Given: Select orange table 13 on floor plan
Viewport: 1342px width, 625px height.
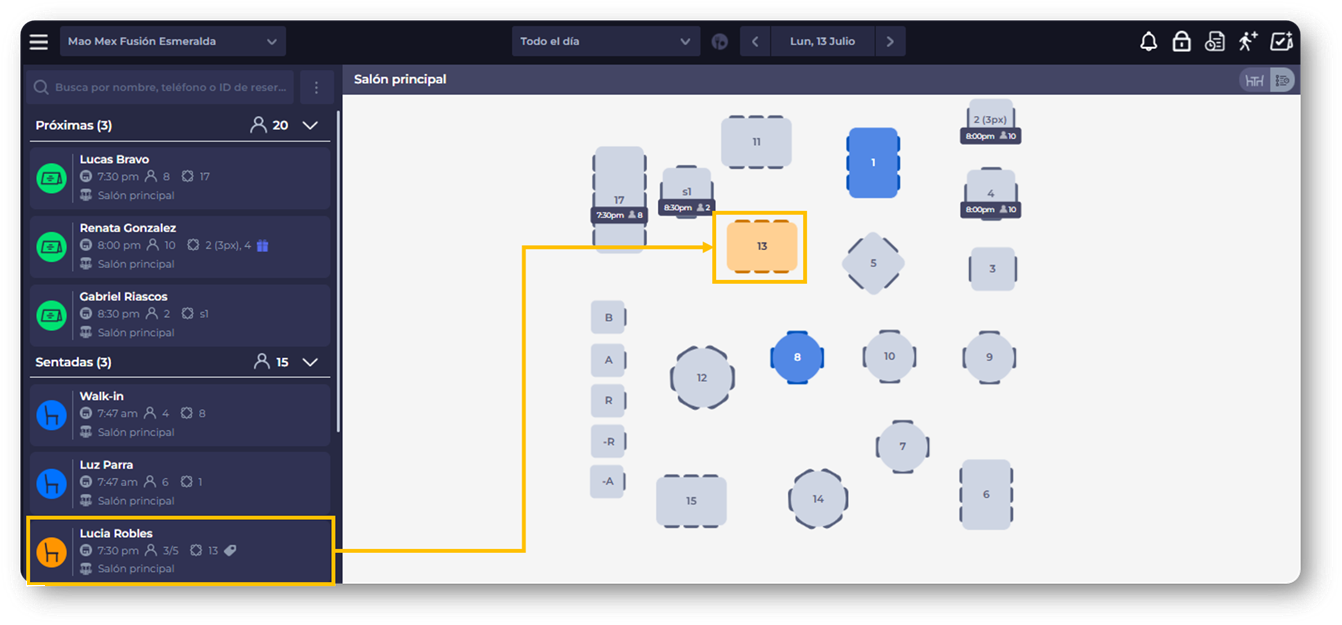Looking at the screenshot, I should click(x=761, y=246).
